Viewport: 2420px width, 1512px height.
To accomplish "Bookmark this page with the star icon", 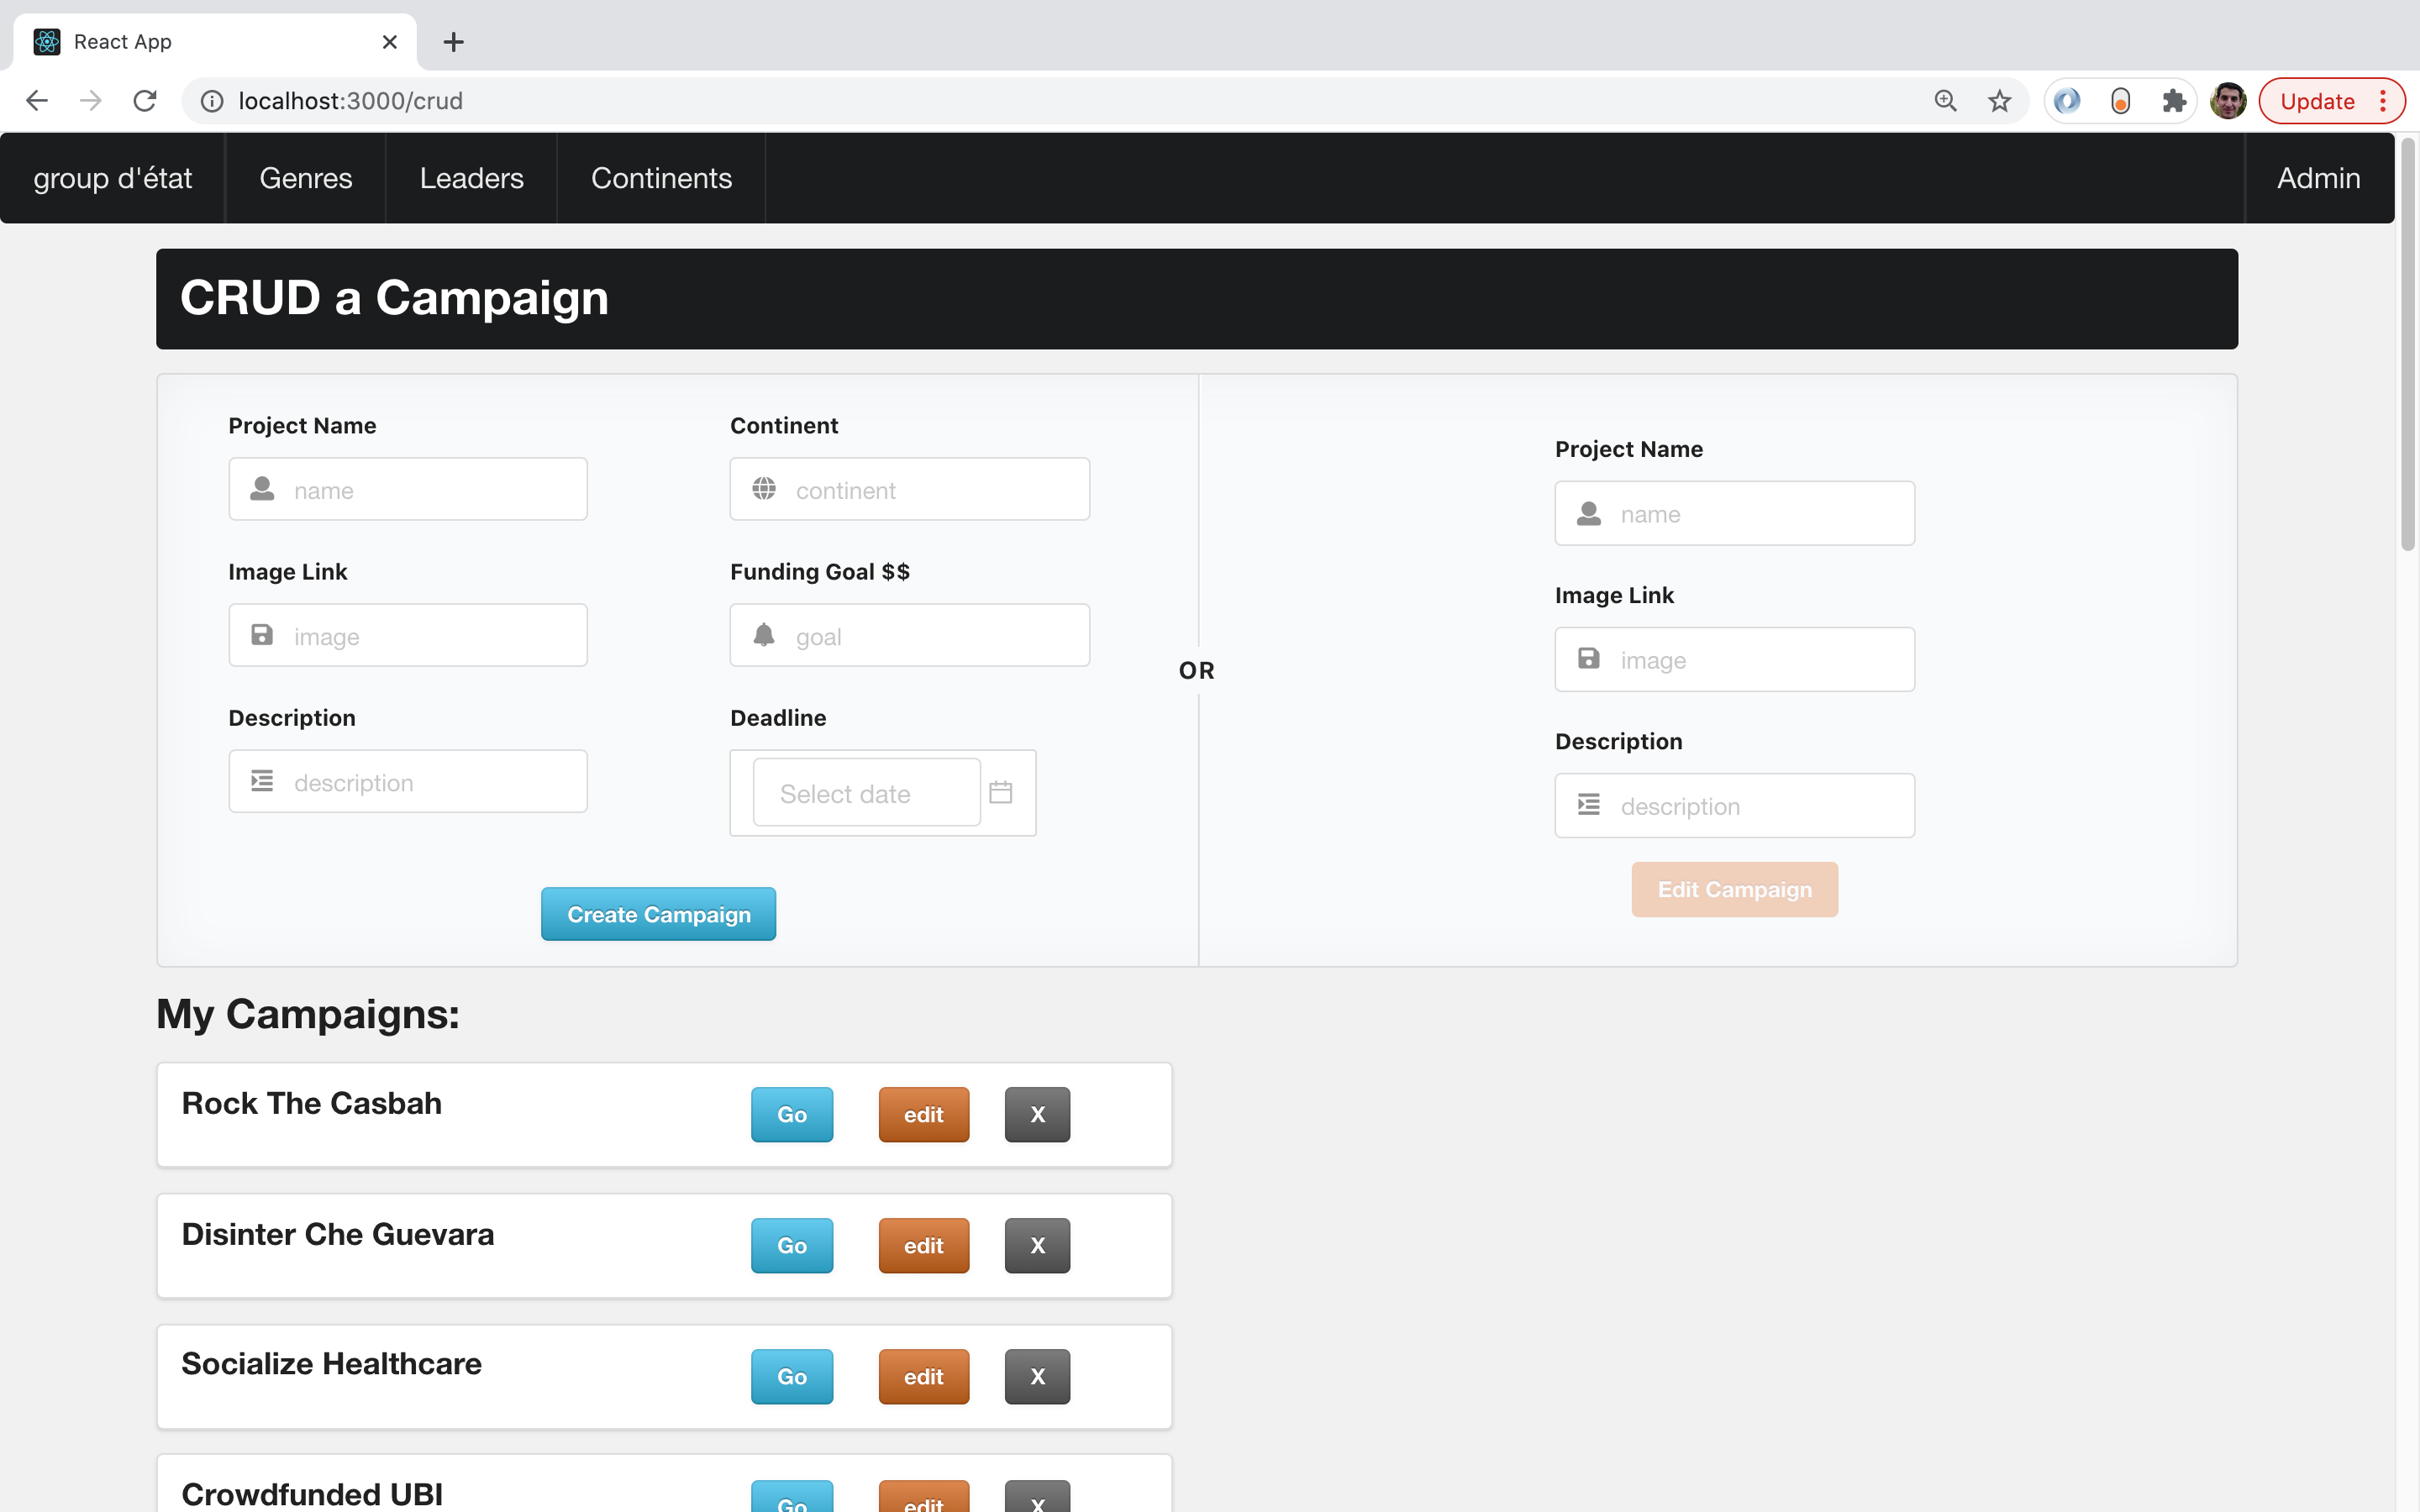I will tap(1999, 101).
